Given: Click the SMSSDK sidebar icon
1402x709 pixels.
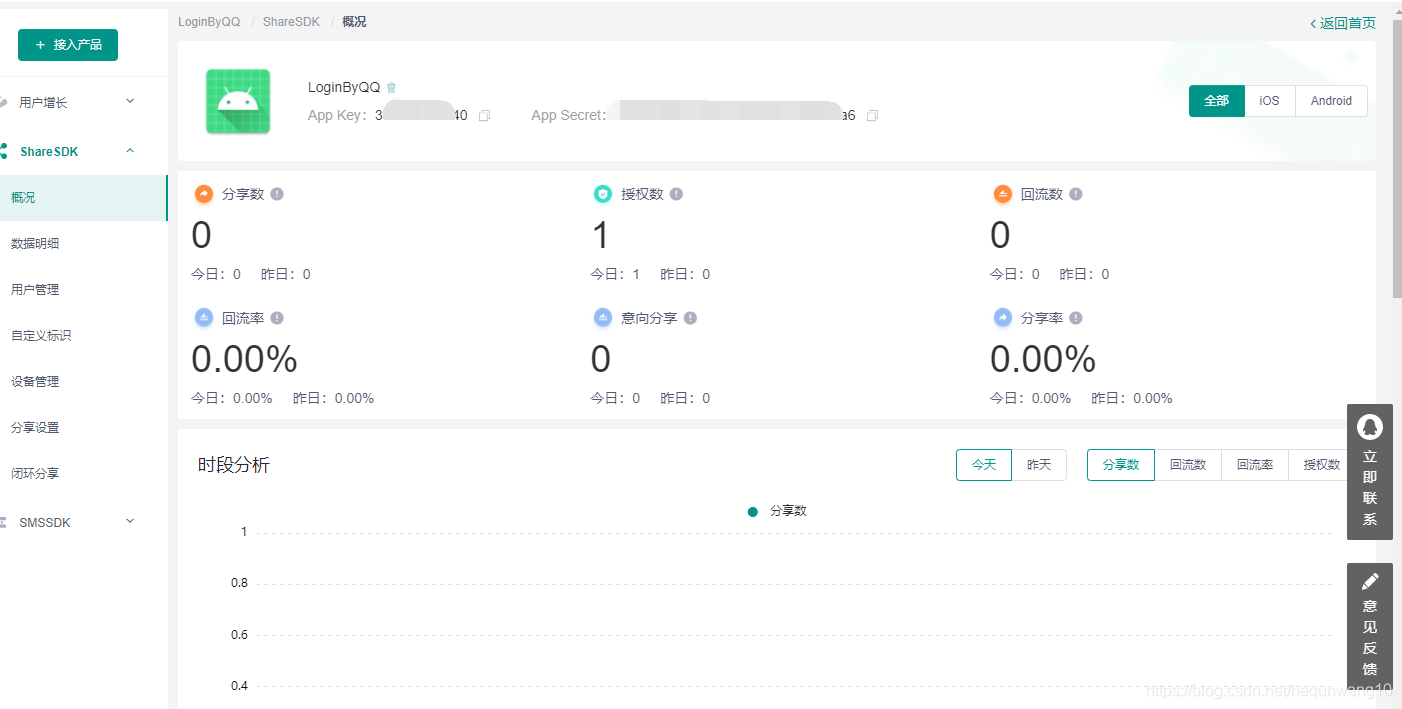Looking at the screenshot, I should [x=5, y=523].
